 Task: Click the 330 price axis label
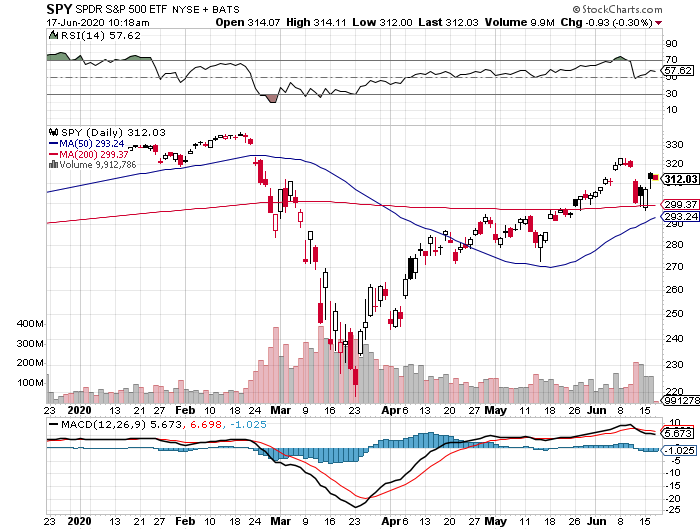(x=674, y=145)
